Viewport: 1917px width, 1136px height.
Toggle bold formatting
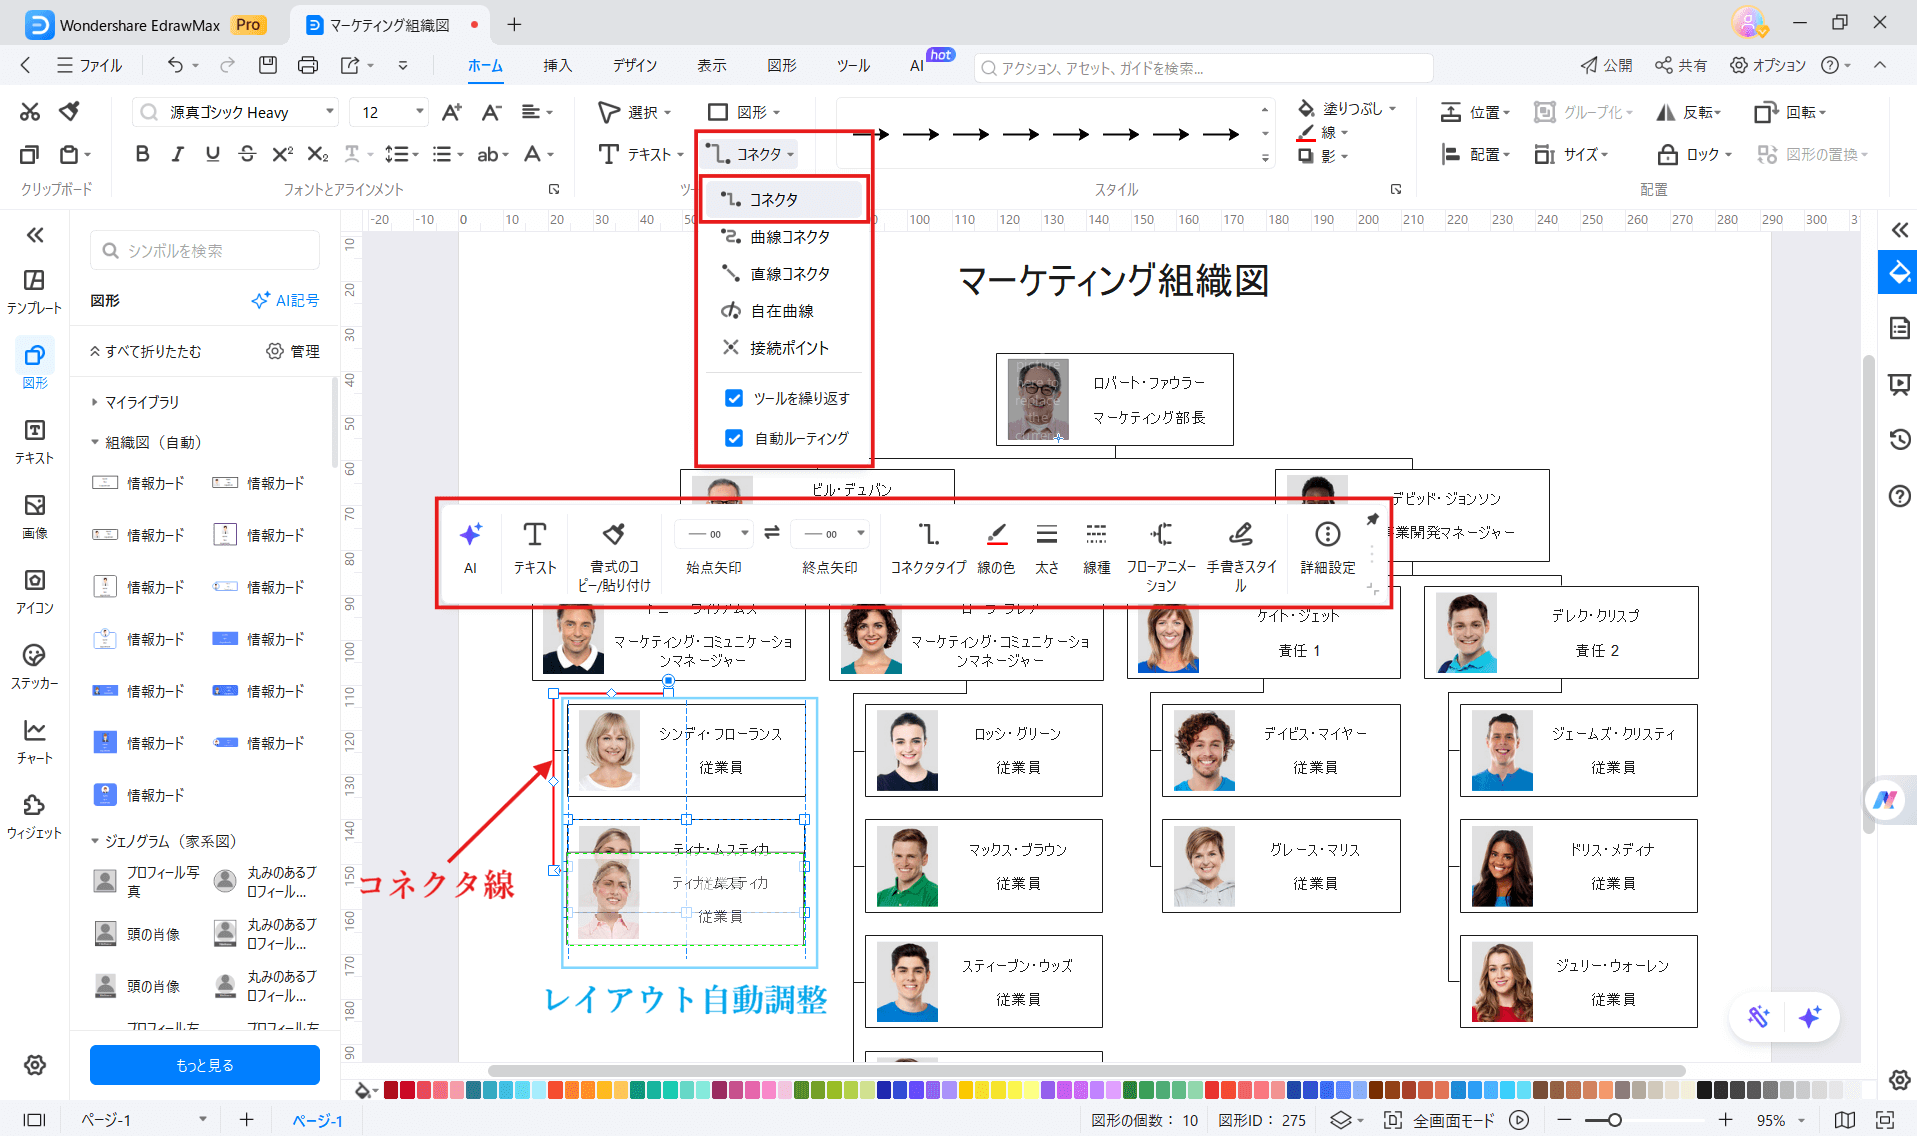coord(141,154)
